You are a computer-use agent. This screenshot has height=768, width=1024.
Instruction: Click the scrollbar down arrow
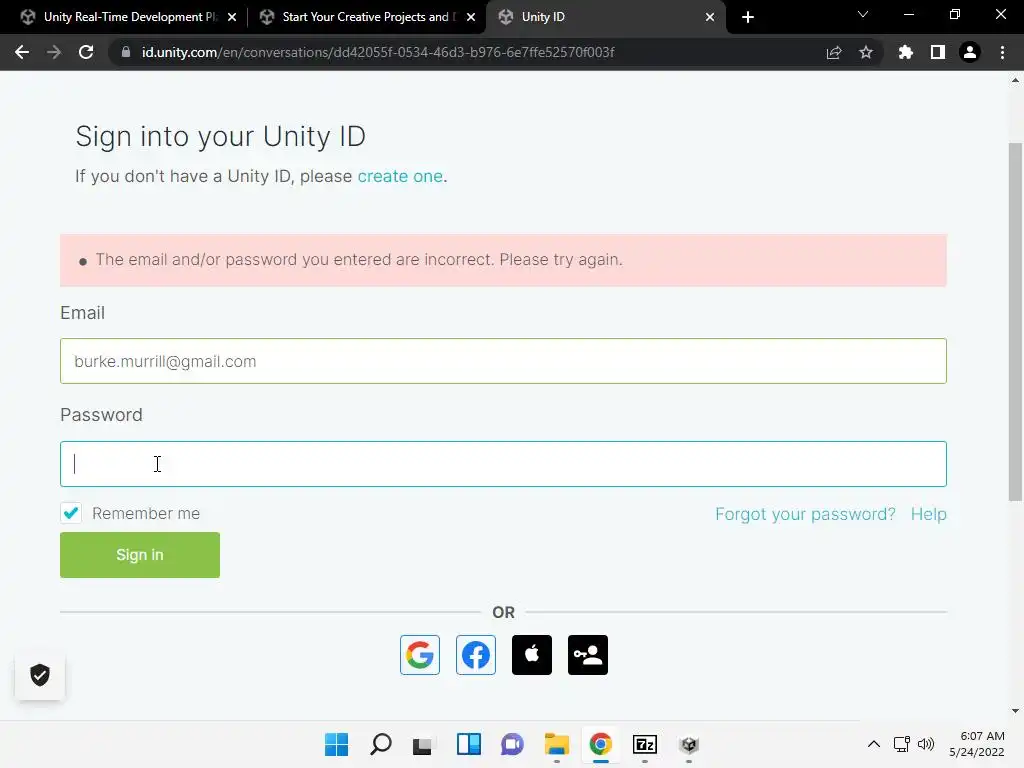(x=1015, y=711)
